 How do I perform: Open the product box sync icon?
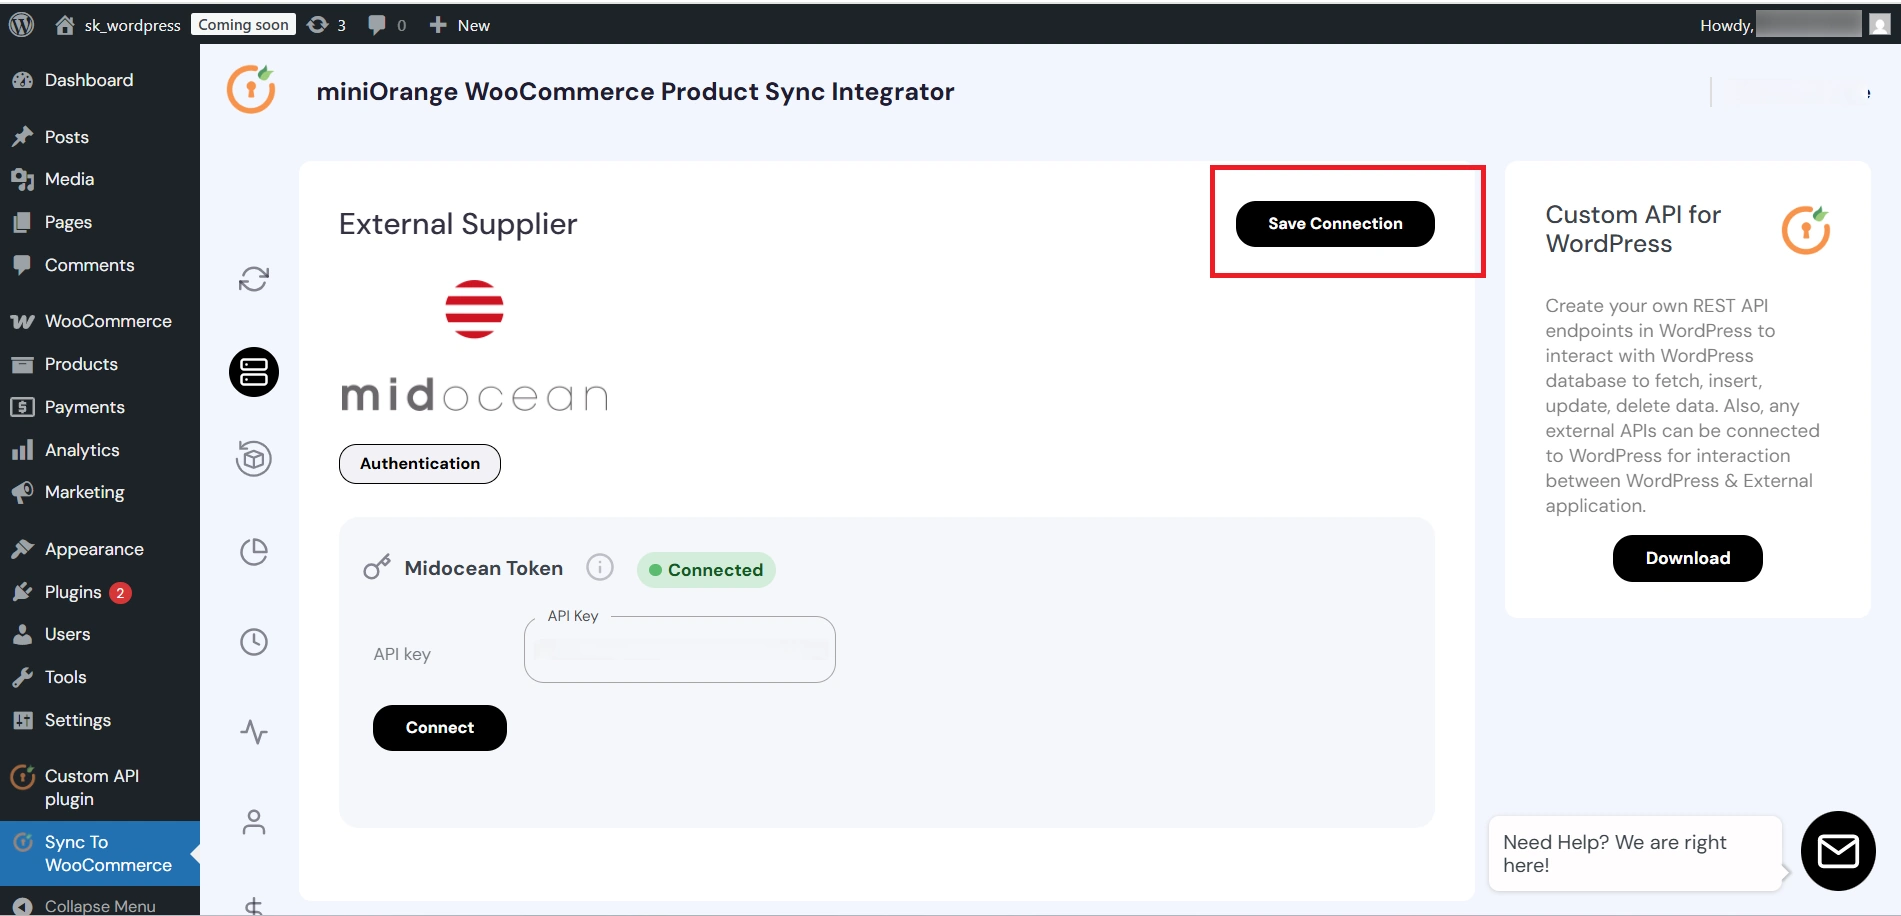point(254,459)
